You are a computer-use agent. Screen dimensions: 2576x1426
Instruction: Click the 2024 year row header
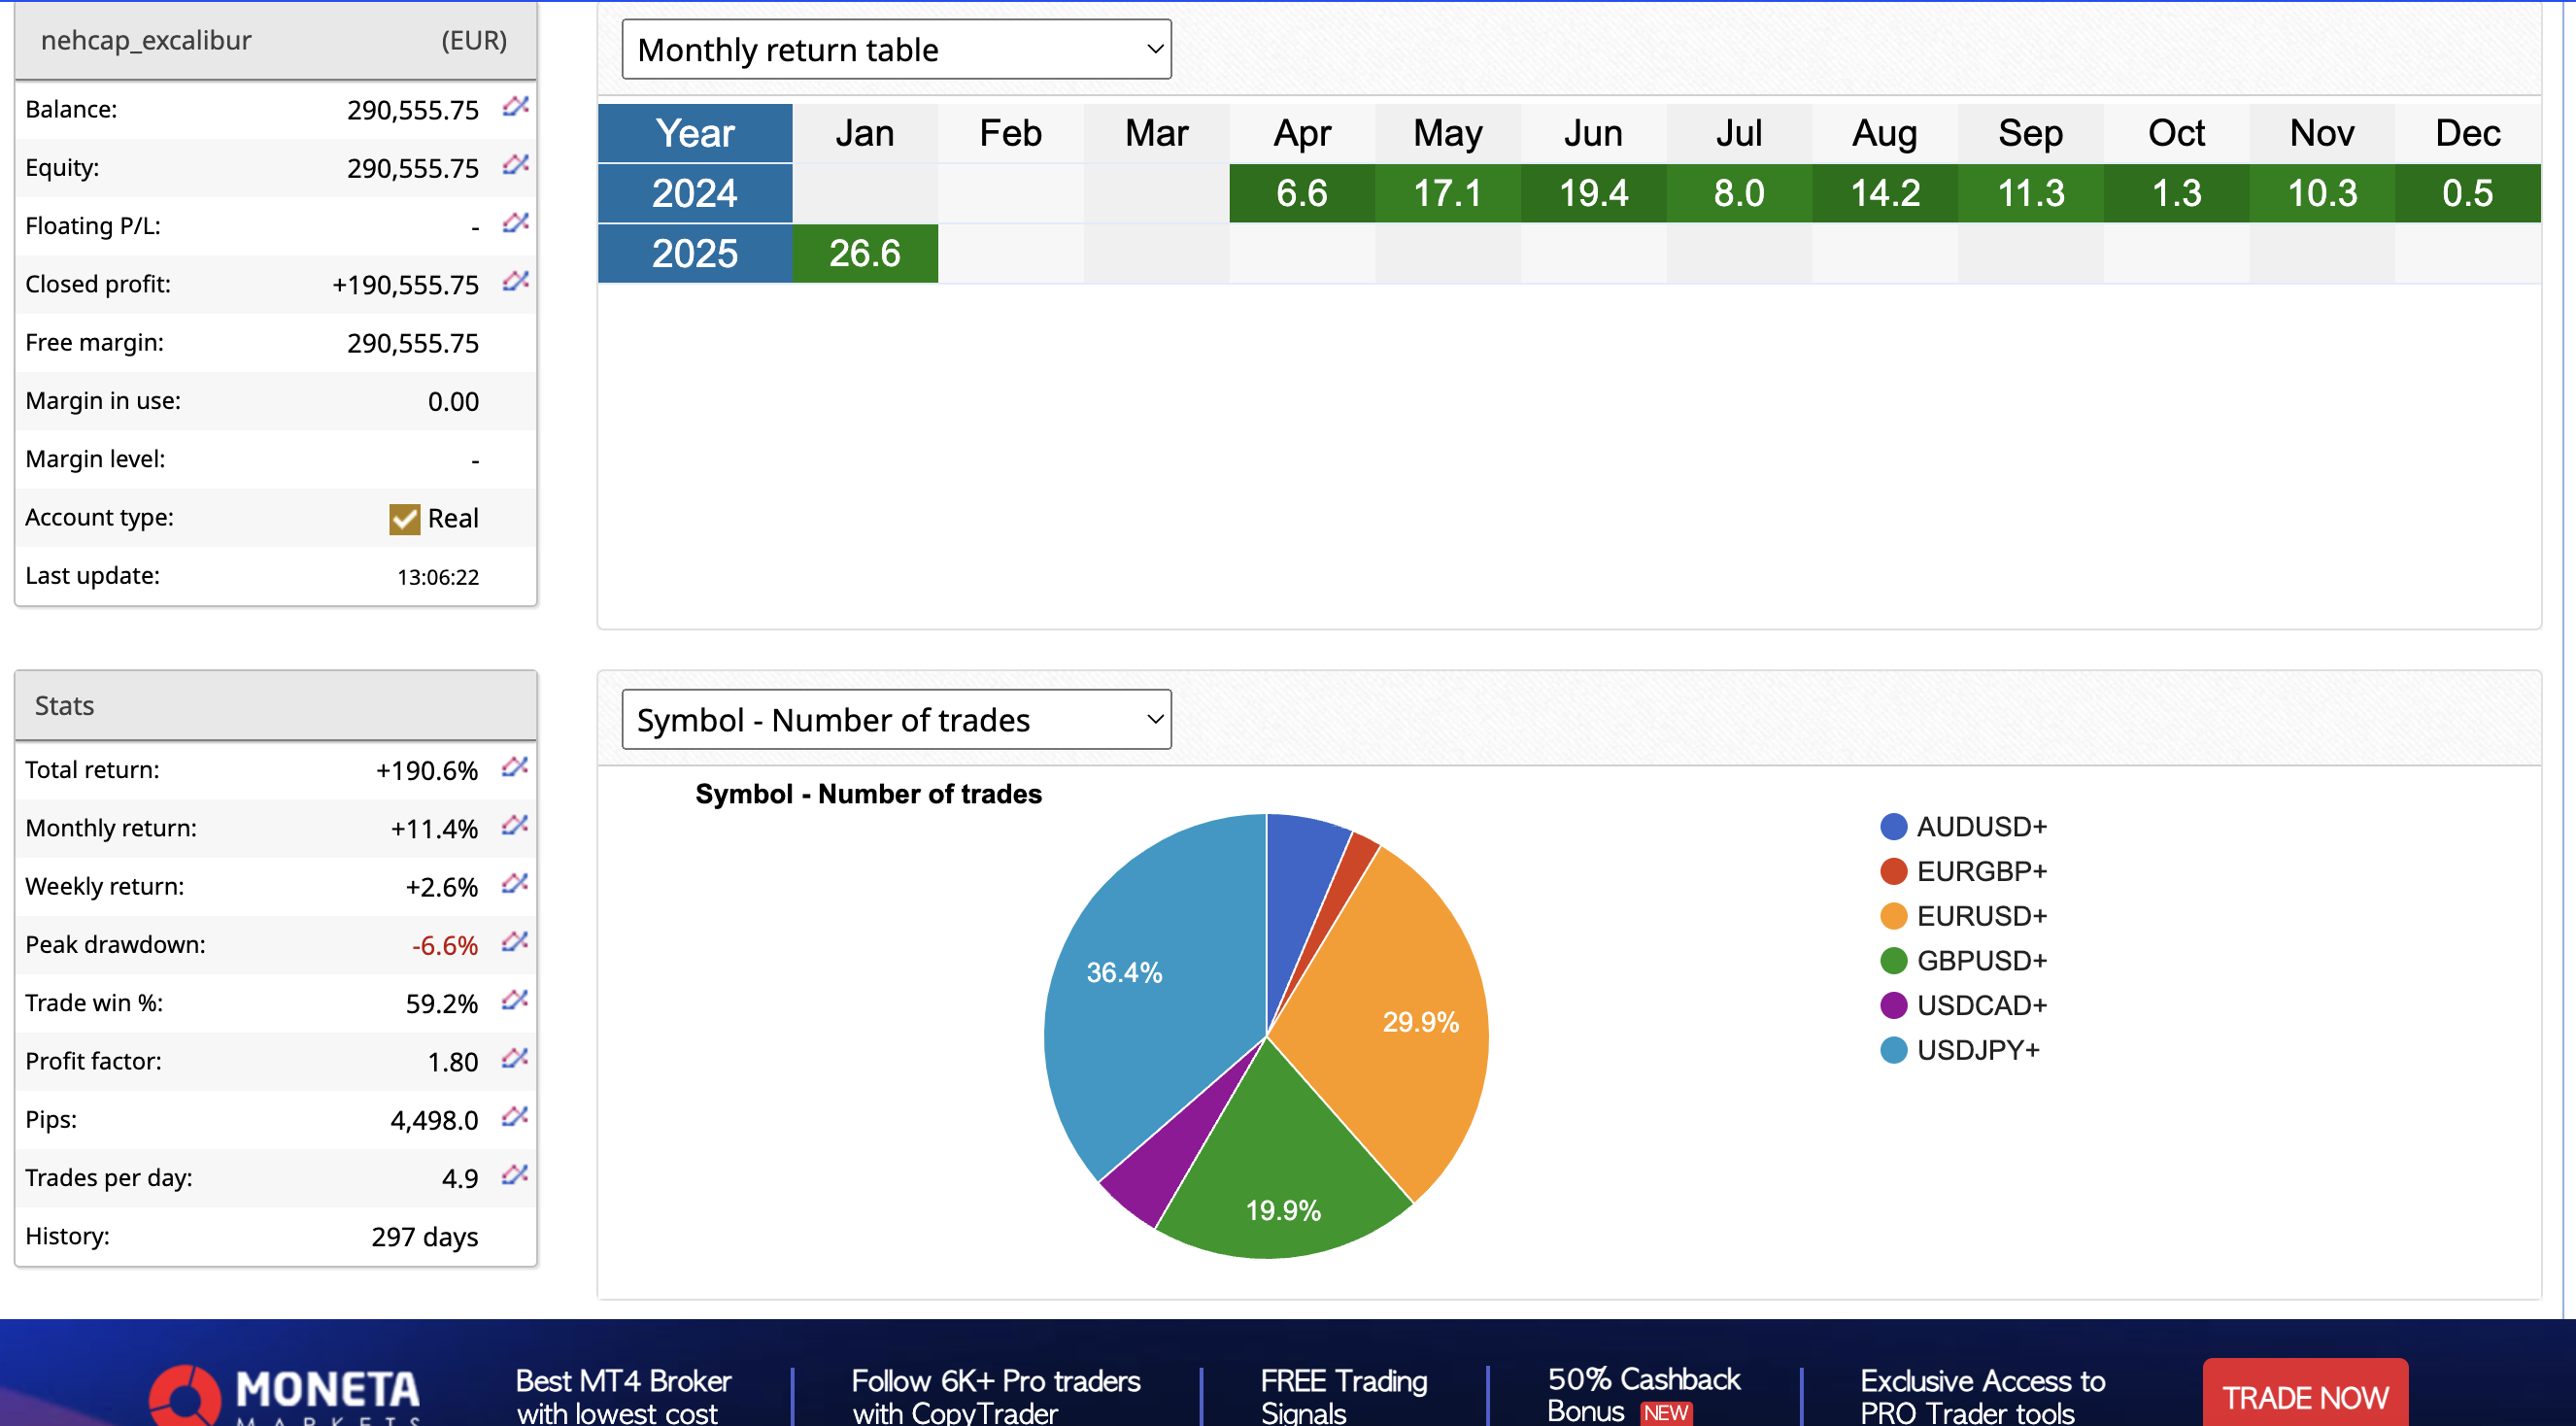click(x=695, y=193)
